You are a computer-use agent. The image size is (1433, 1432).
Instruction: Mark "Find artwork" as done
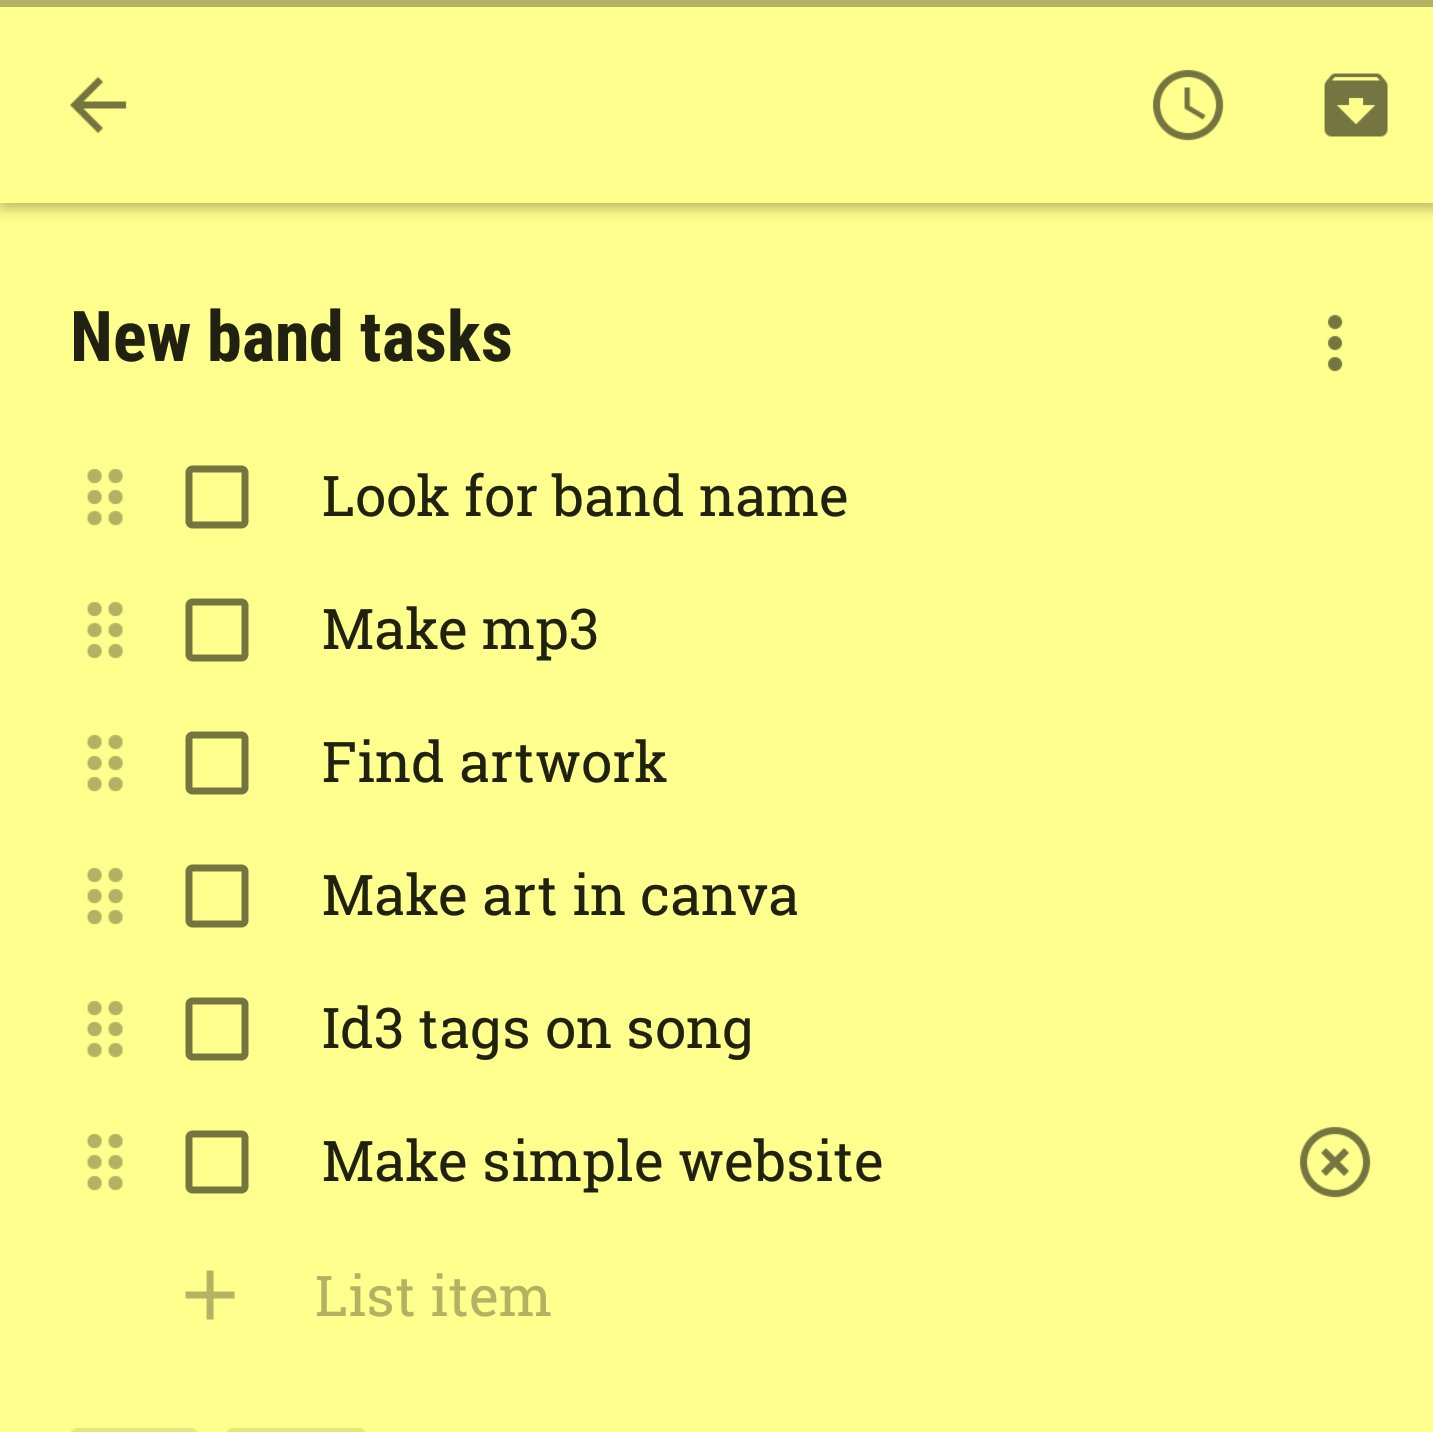217,763
